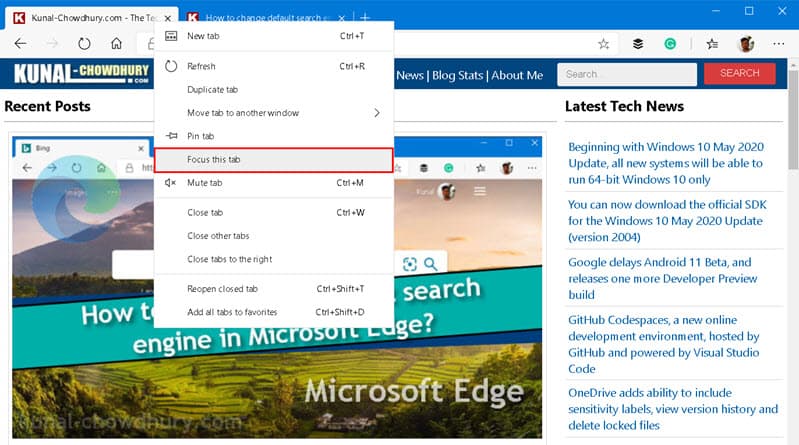
Task: Open Settings and more ellipsis menu
Action: pyautogui.click(x=779, y=44)
